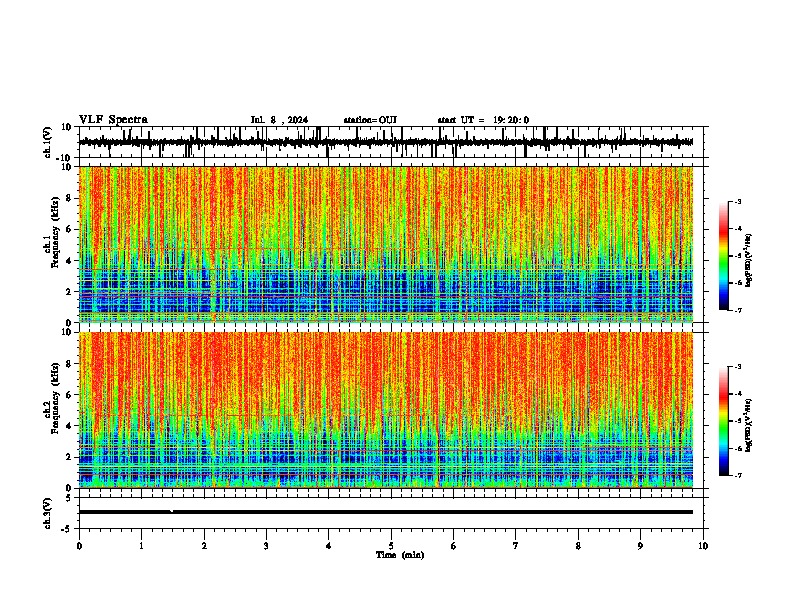Click the time axis tick label "3"
The image size is (792, 612).
(266, 546)
